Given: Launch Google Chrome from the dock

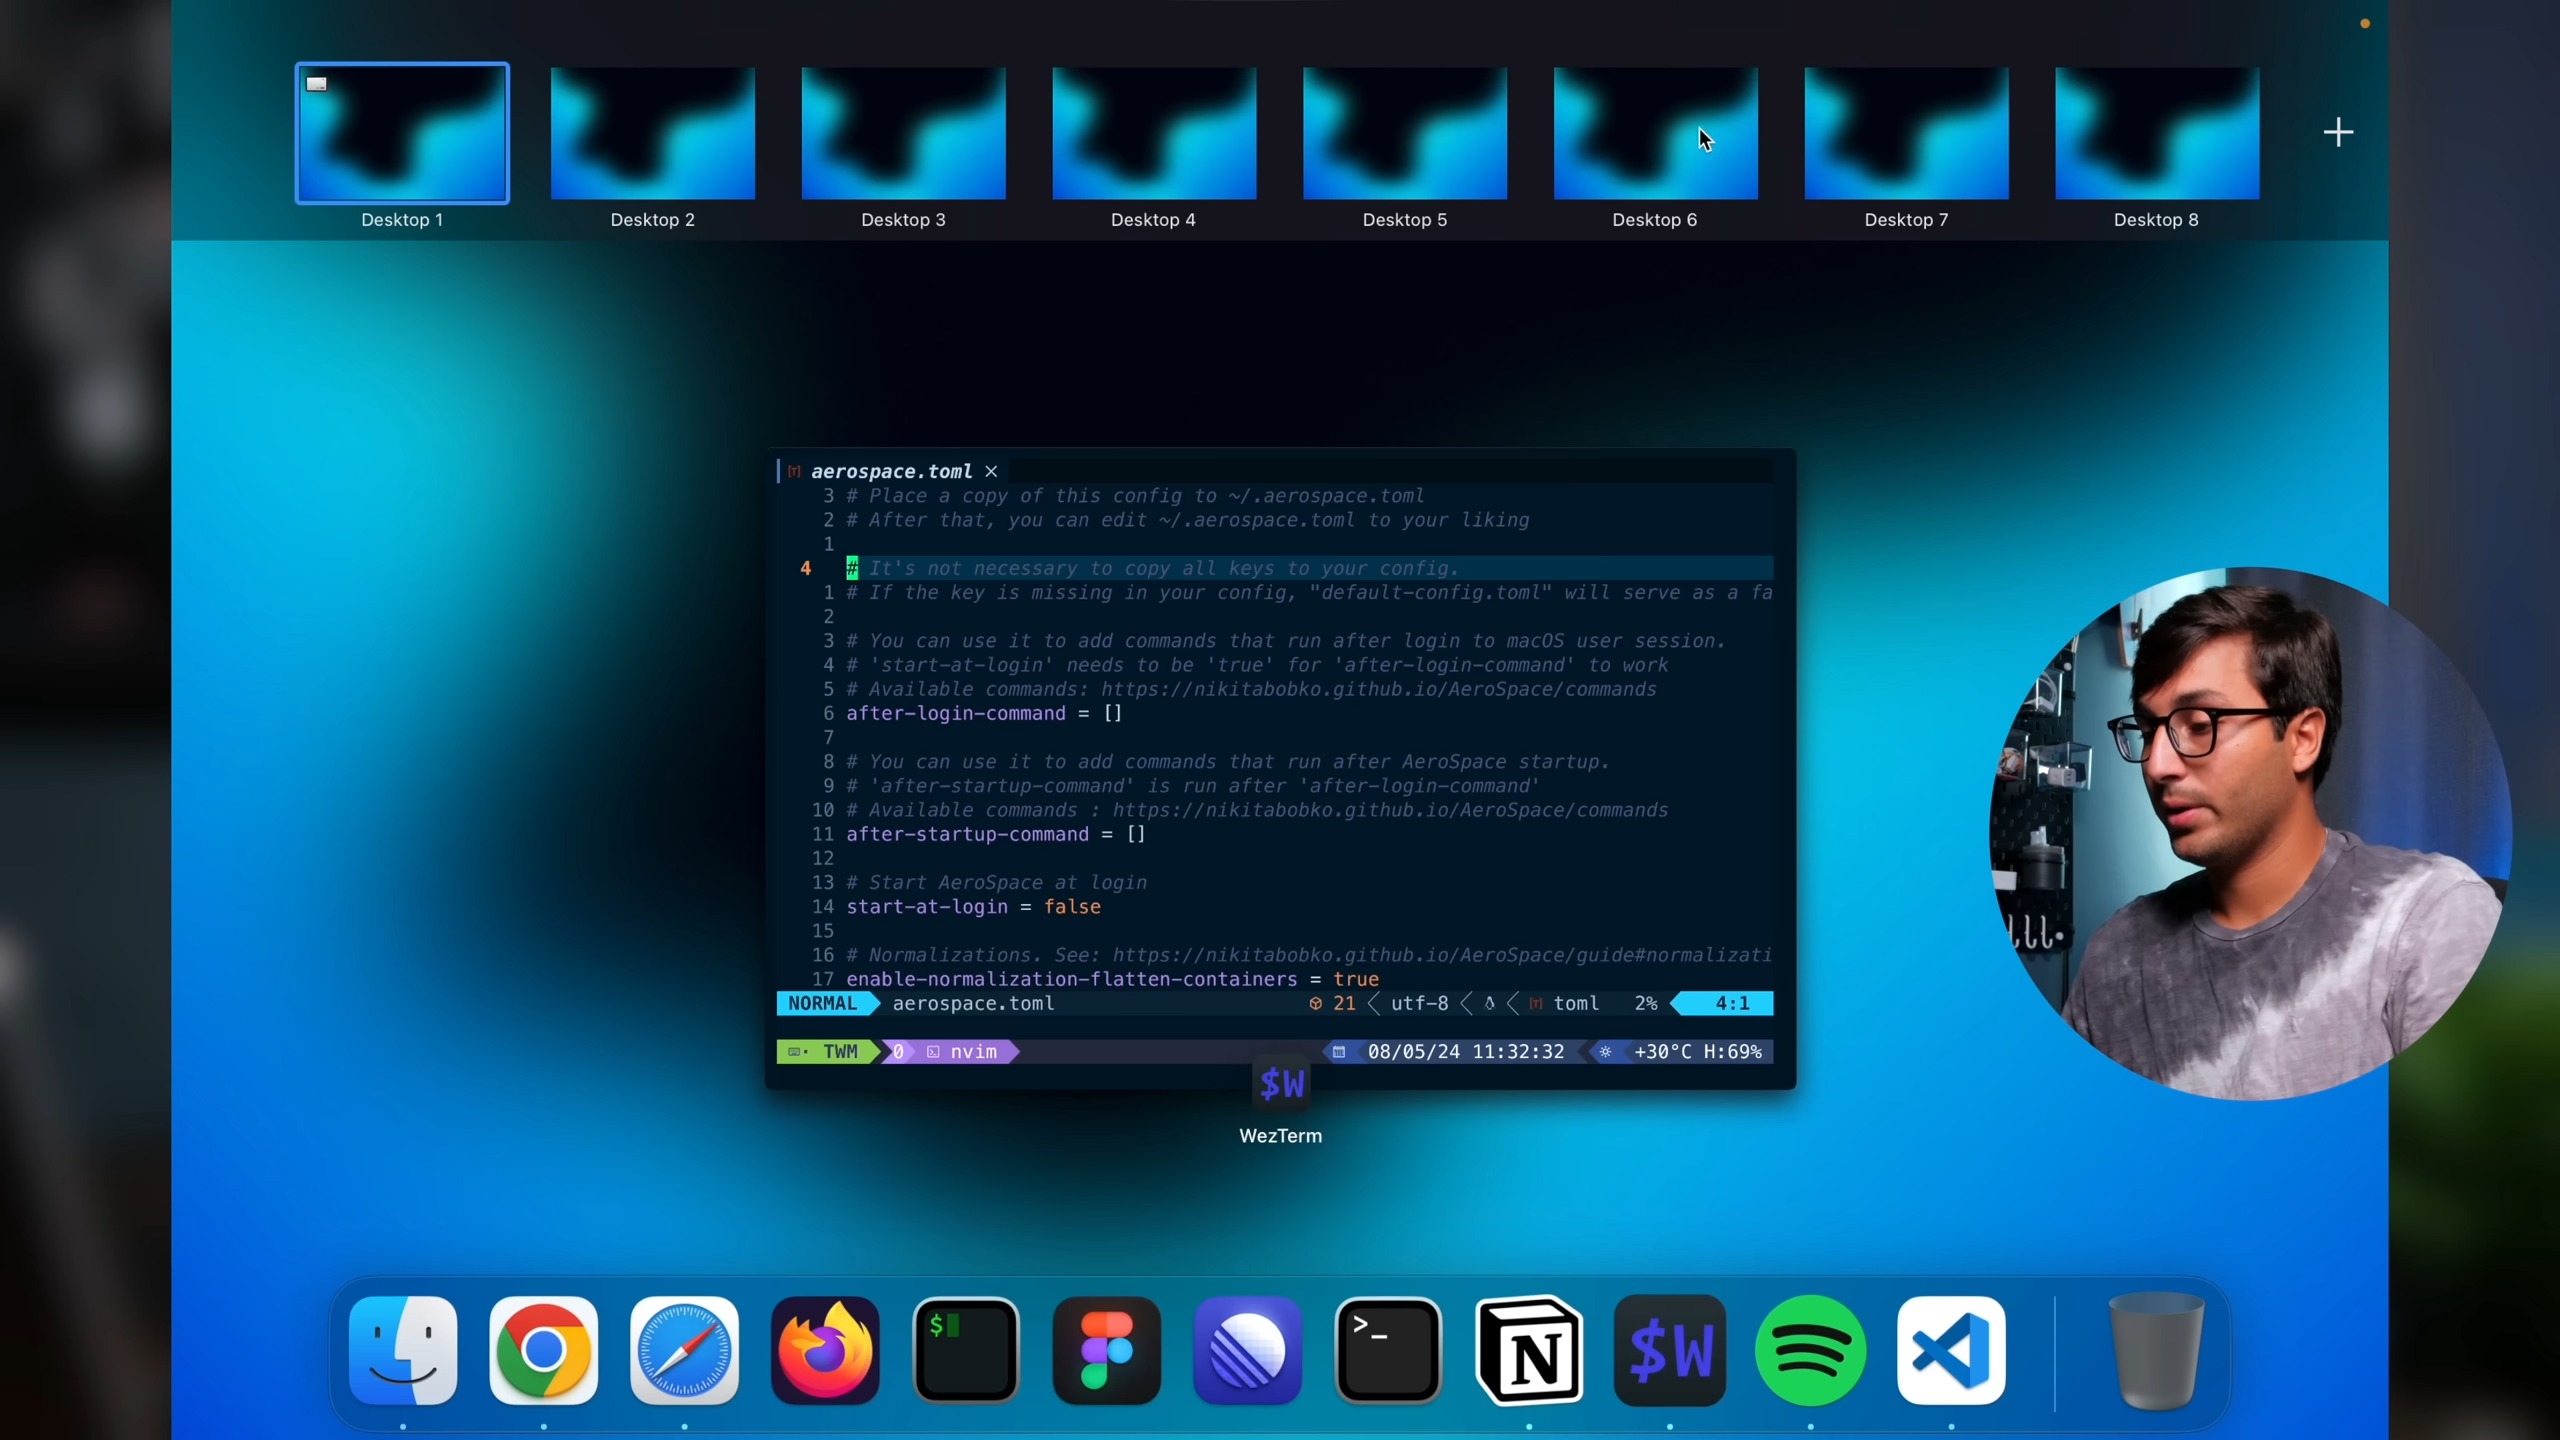Looking at the screenshot, I should pos(544,1350).
